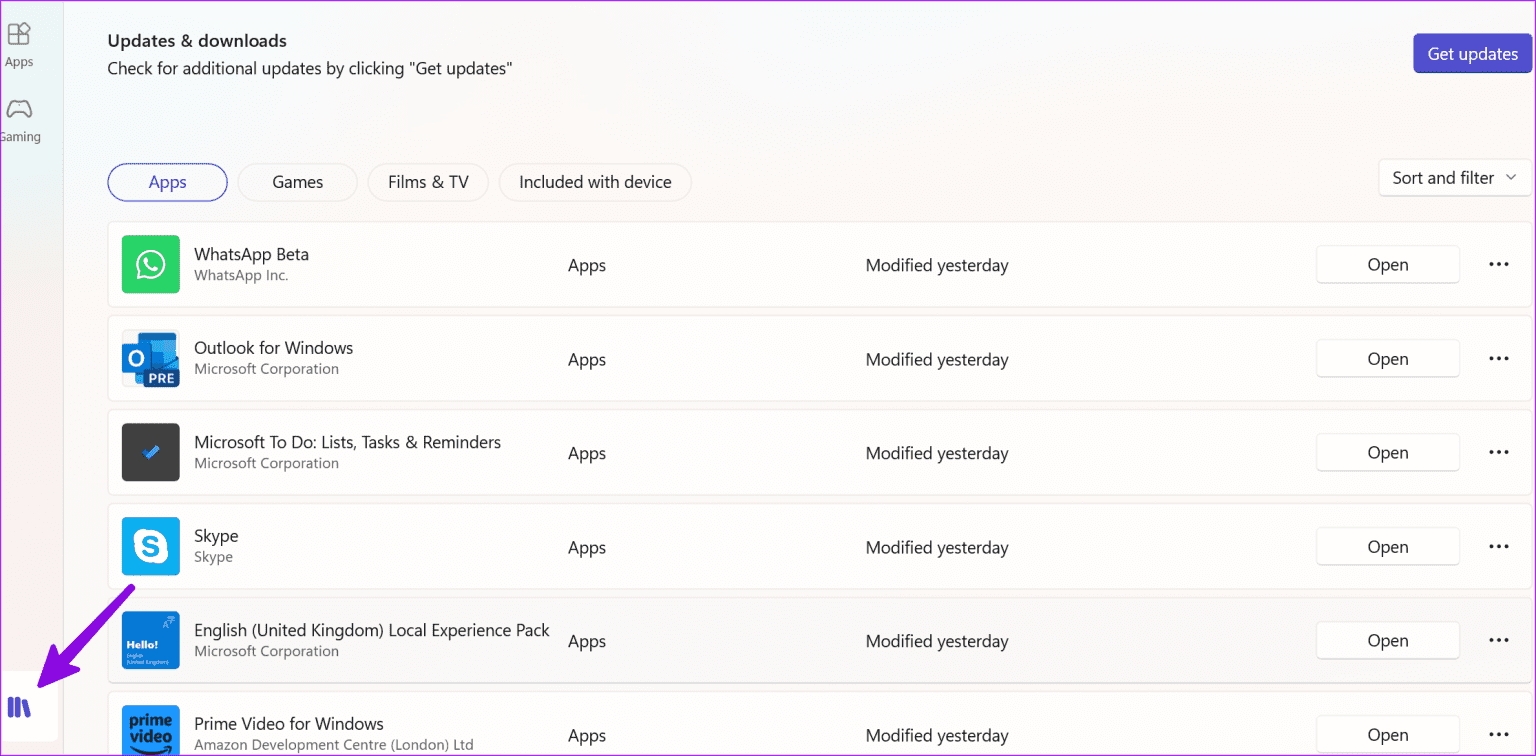Open Prime Video with Open button

pyautogui.click(x=1388, y=735)
